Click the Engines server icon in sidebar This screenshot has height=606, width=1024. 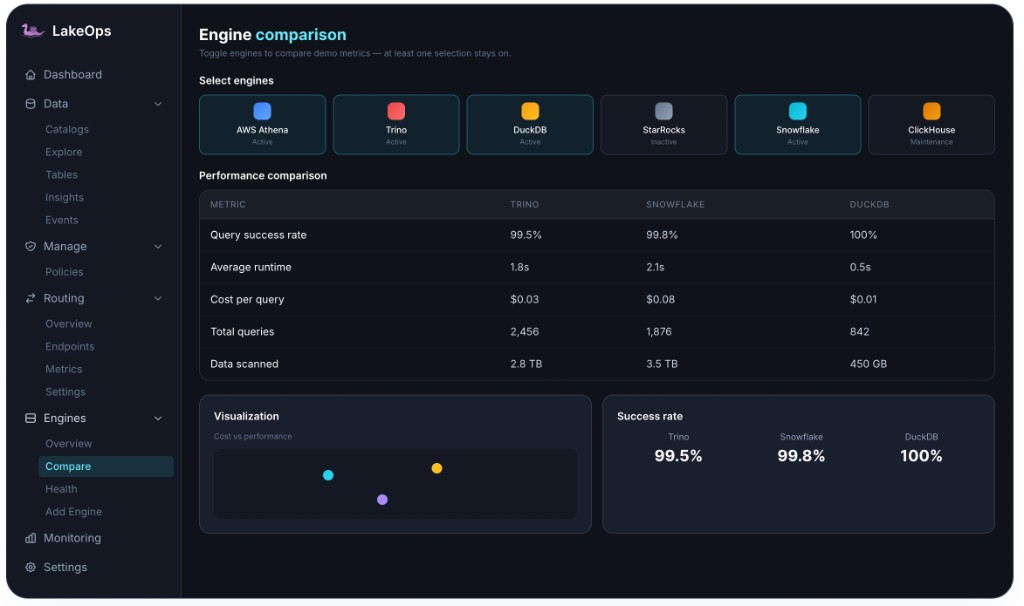[30, 418]
